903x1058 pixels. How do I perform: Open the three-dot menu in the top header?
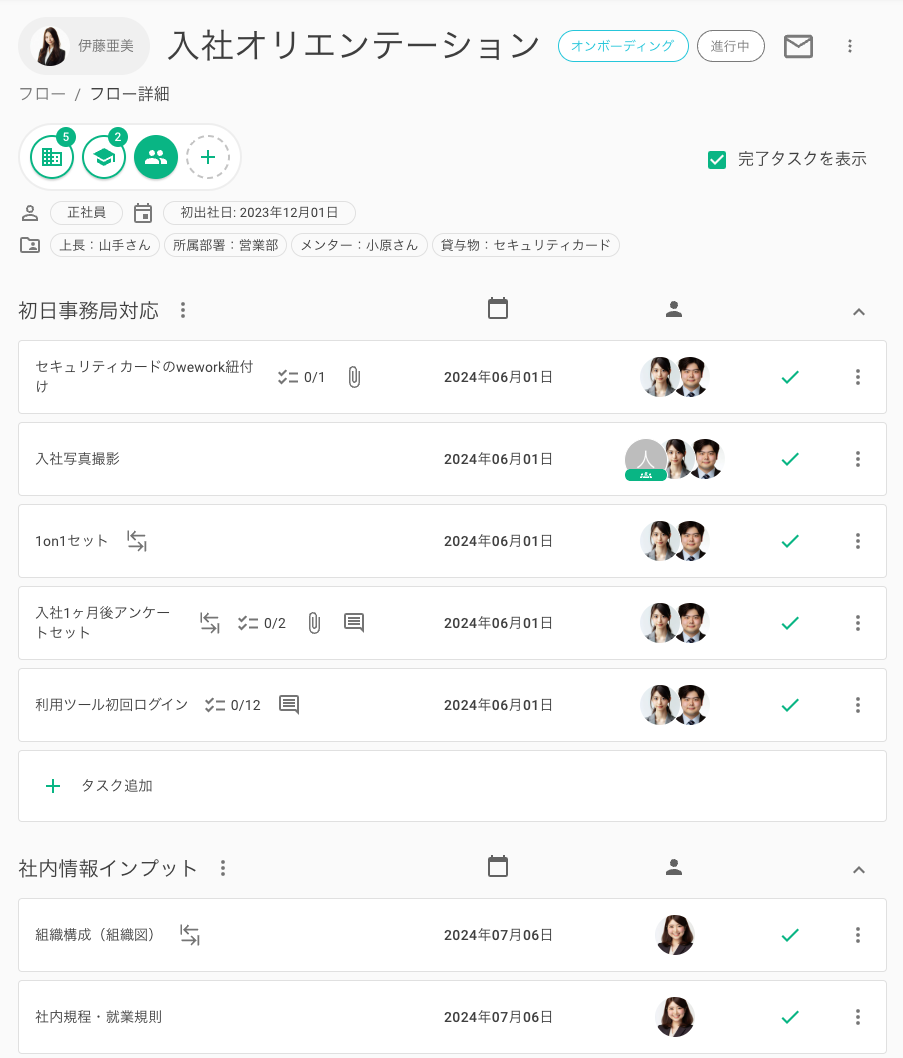[850, 46]
